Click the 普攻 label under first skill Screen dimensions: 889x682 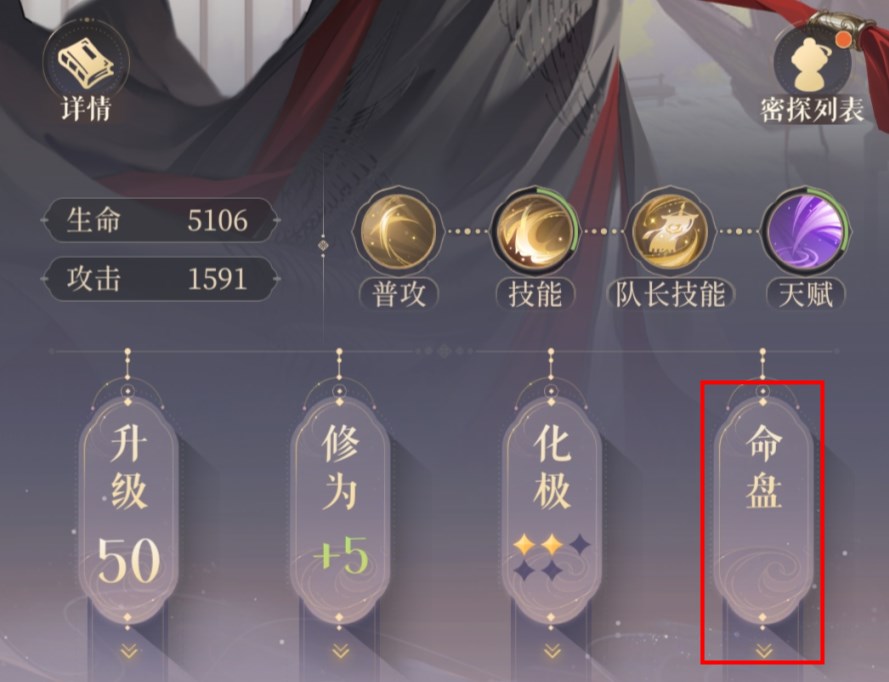point(399,294)
